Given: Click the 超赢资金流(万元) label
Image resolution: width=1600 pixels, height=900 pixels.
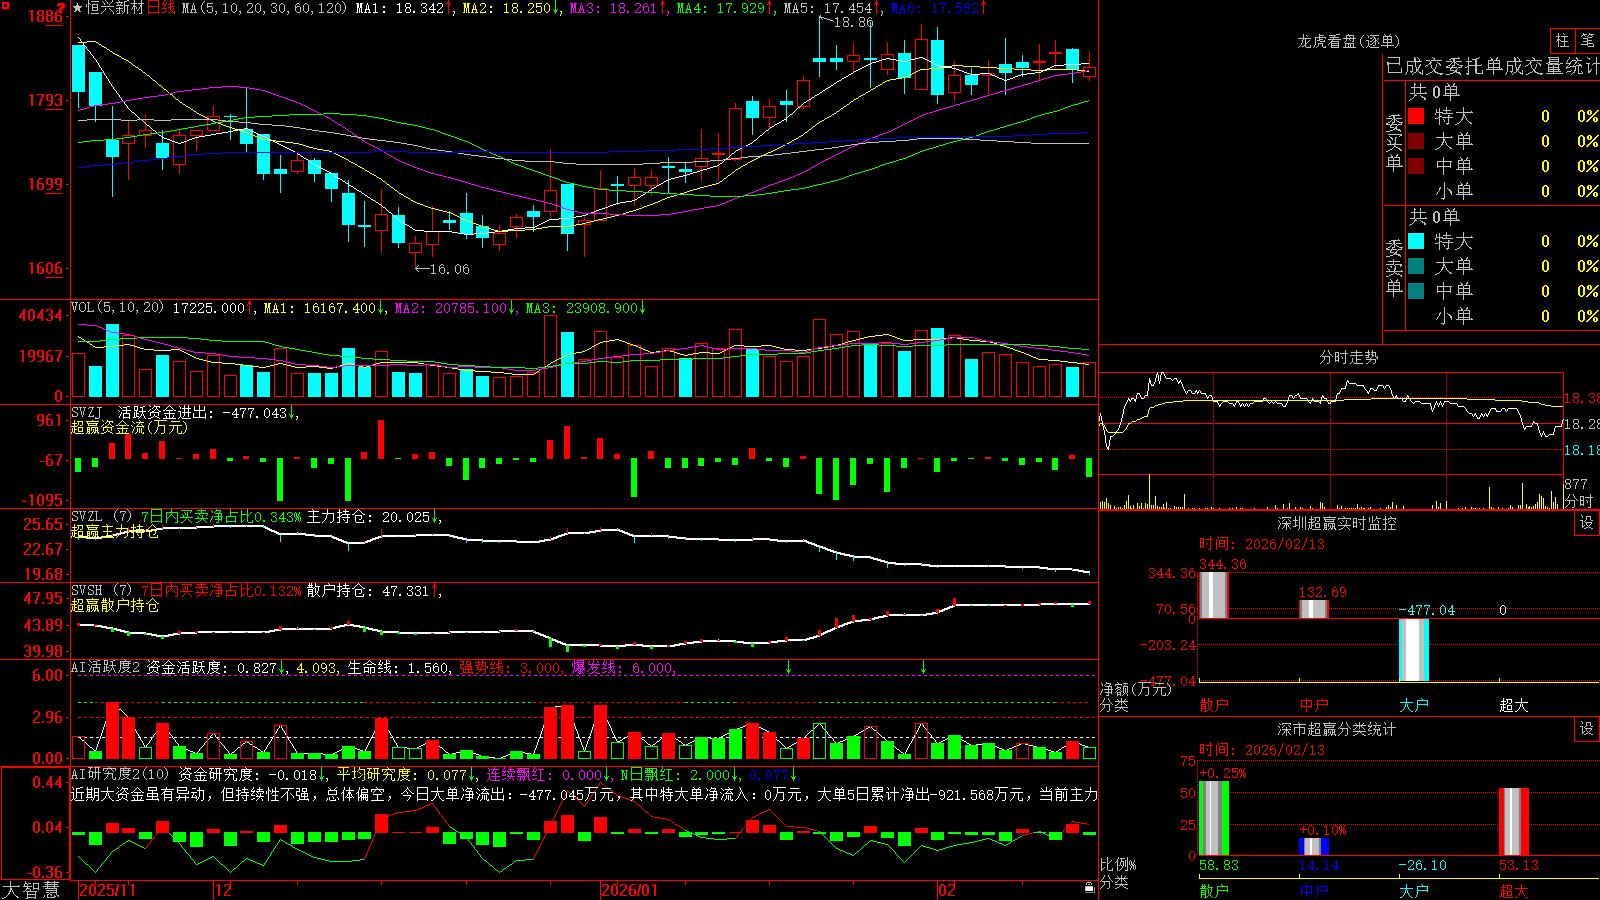Looking at the screenshot, I should pos(129,427).
